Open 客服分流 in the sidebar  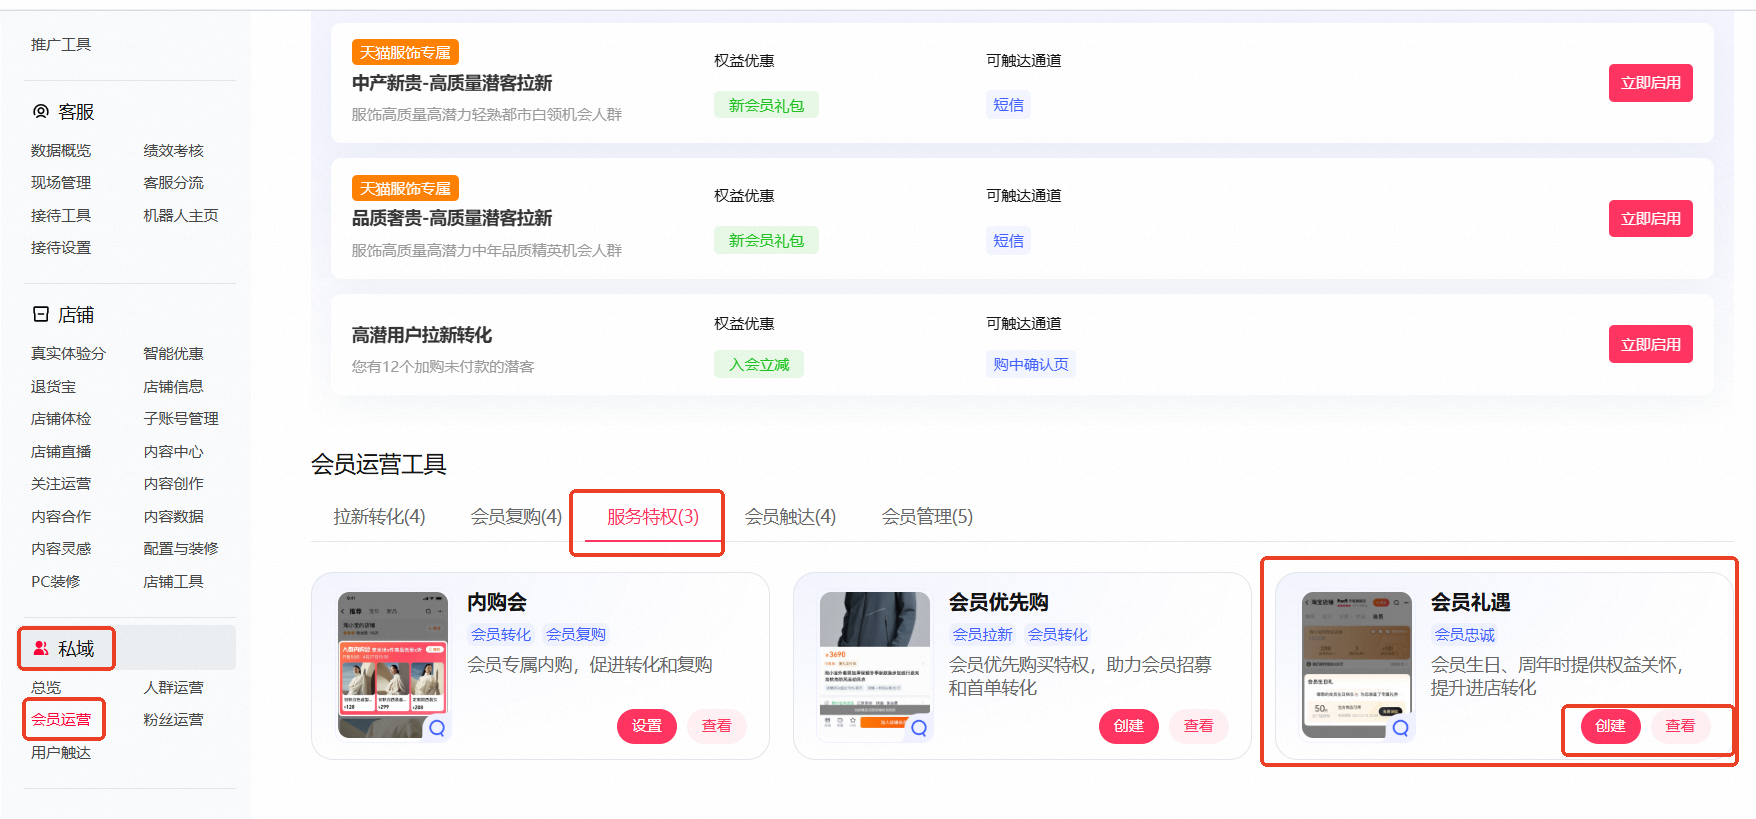click(173, 183)
